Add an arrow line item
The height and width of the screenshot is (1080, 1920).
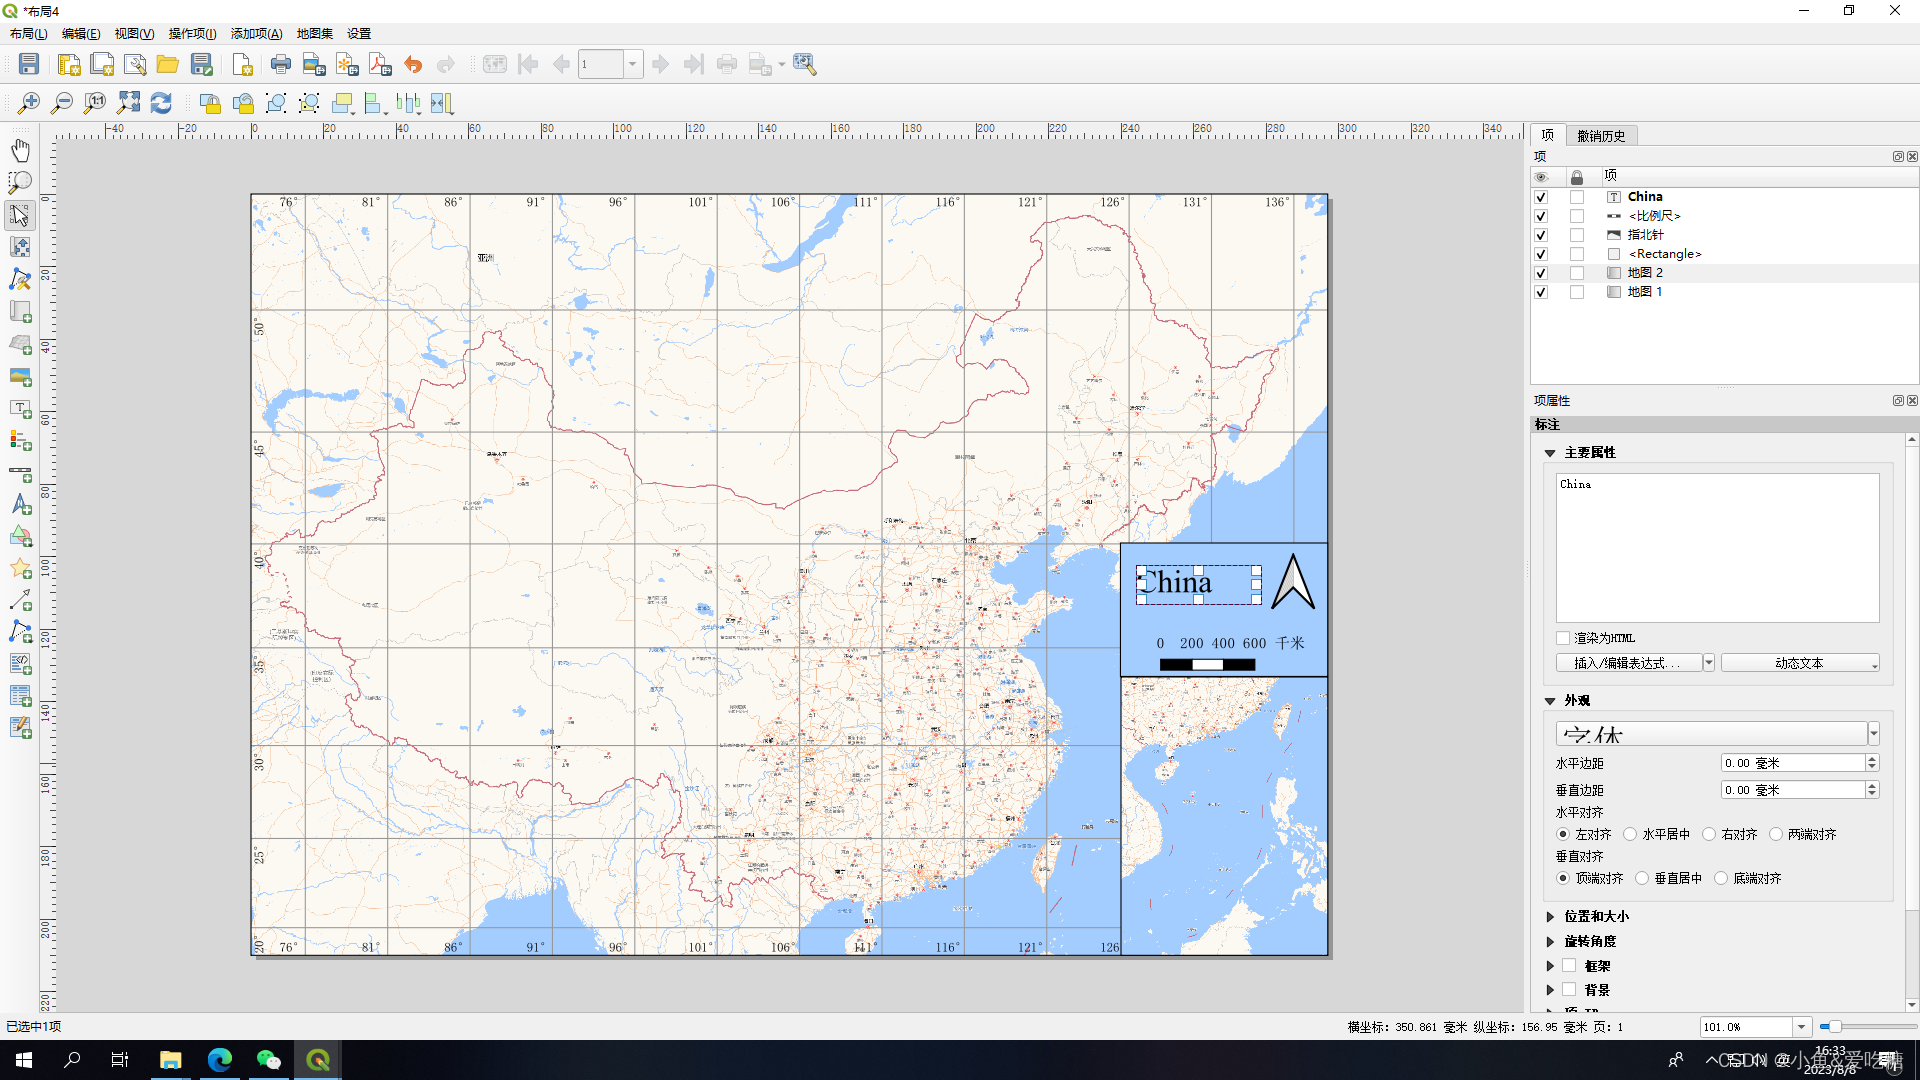coord(20,600)
